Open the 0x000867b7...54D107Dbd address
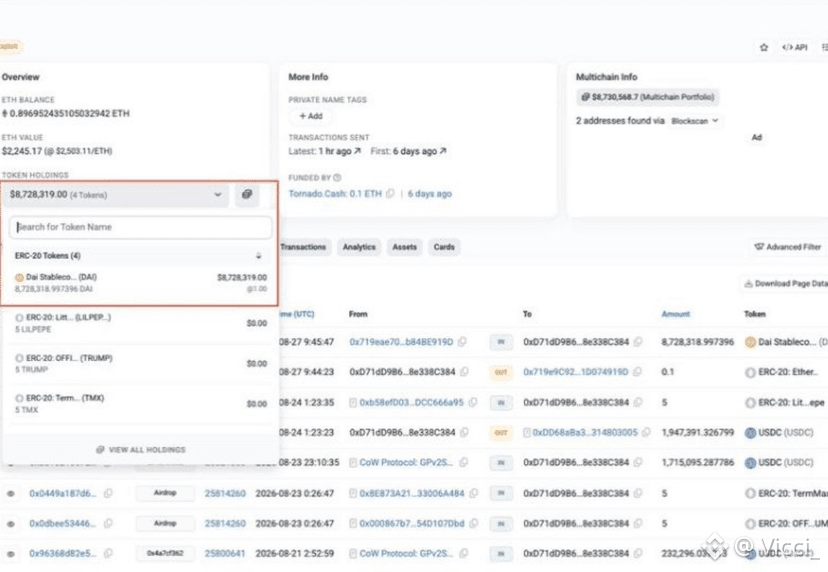 [412, 524]
